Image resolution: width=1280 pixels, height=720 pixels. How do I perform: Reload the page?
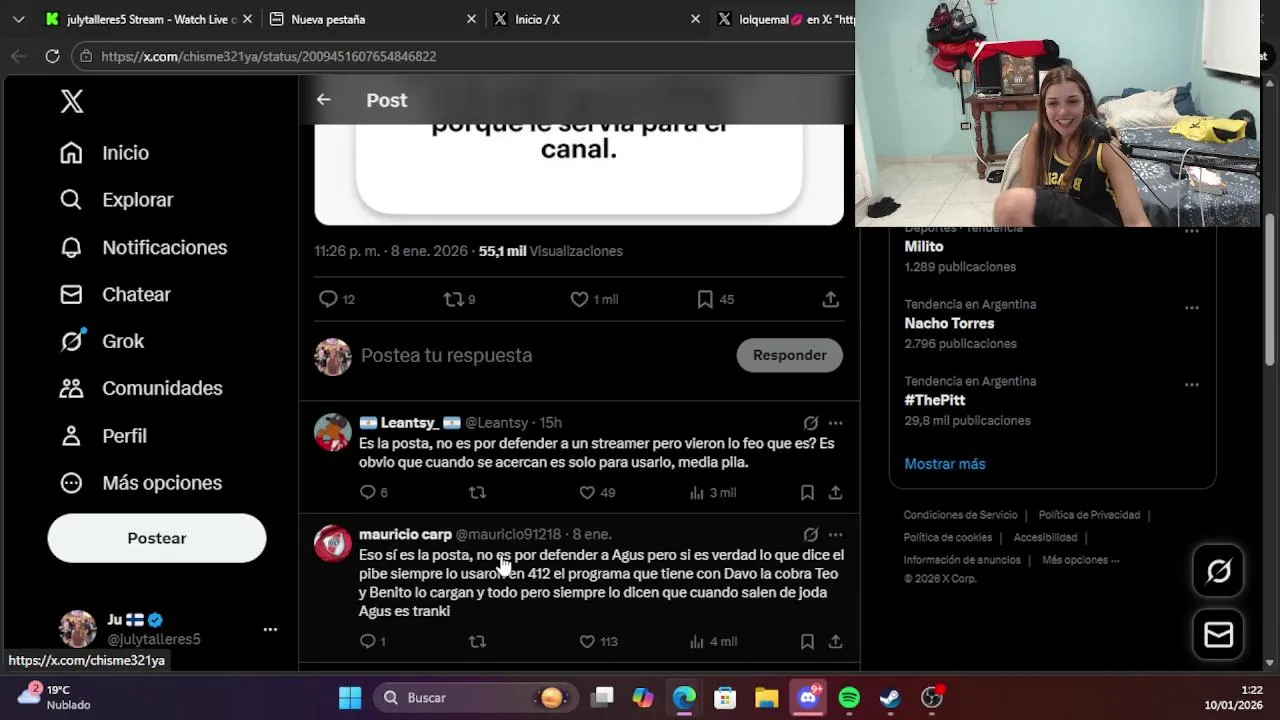(x=52, y=56)
